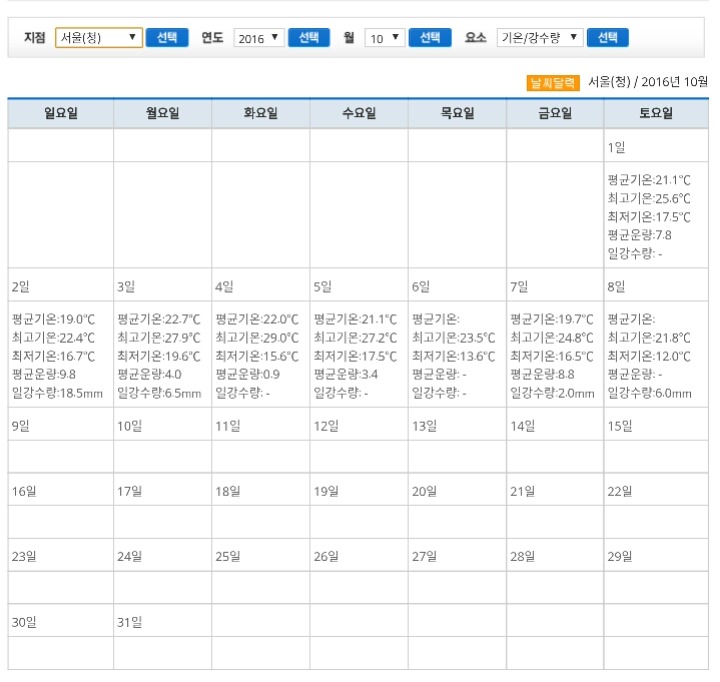Click the 11일 date cell
The width and height of the screenshot is (720, 682).
tap(261, 424)
